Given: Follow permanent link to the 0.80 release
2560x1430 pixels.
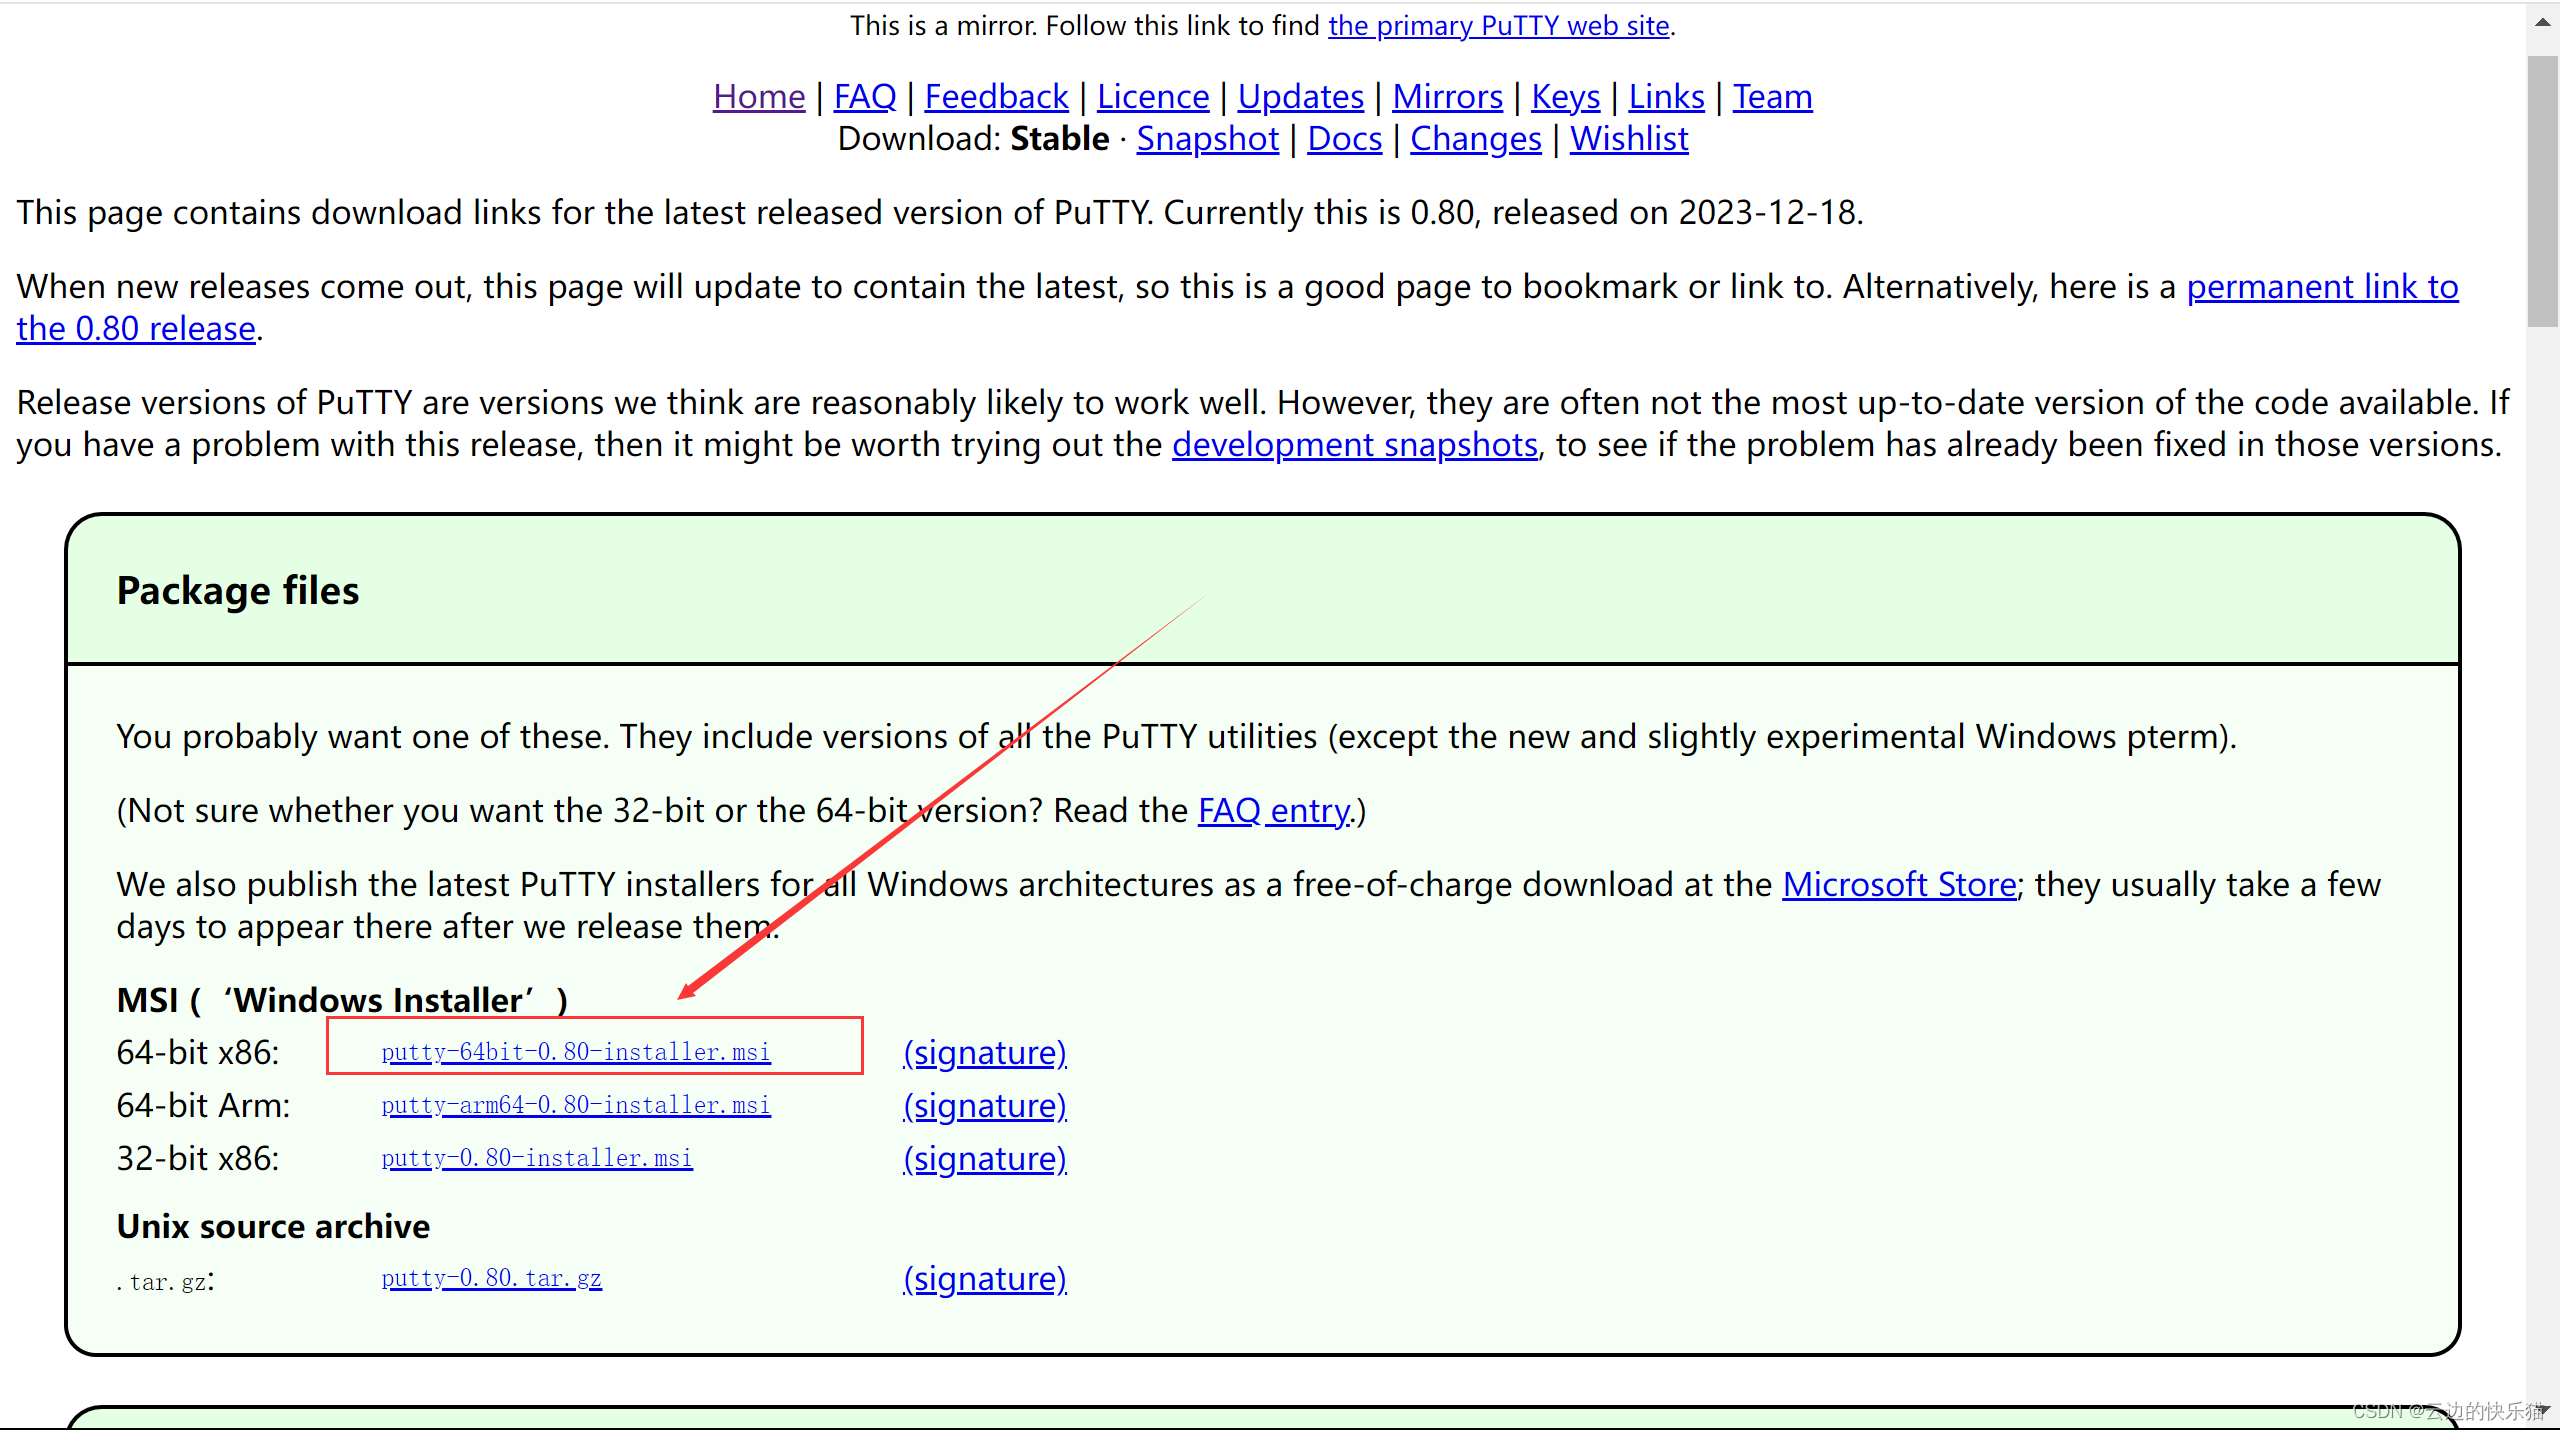Looking at the screenshot, I should pos(2322,287).
